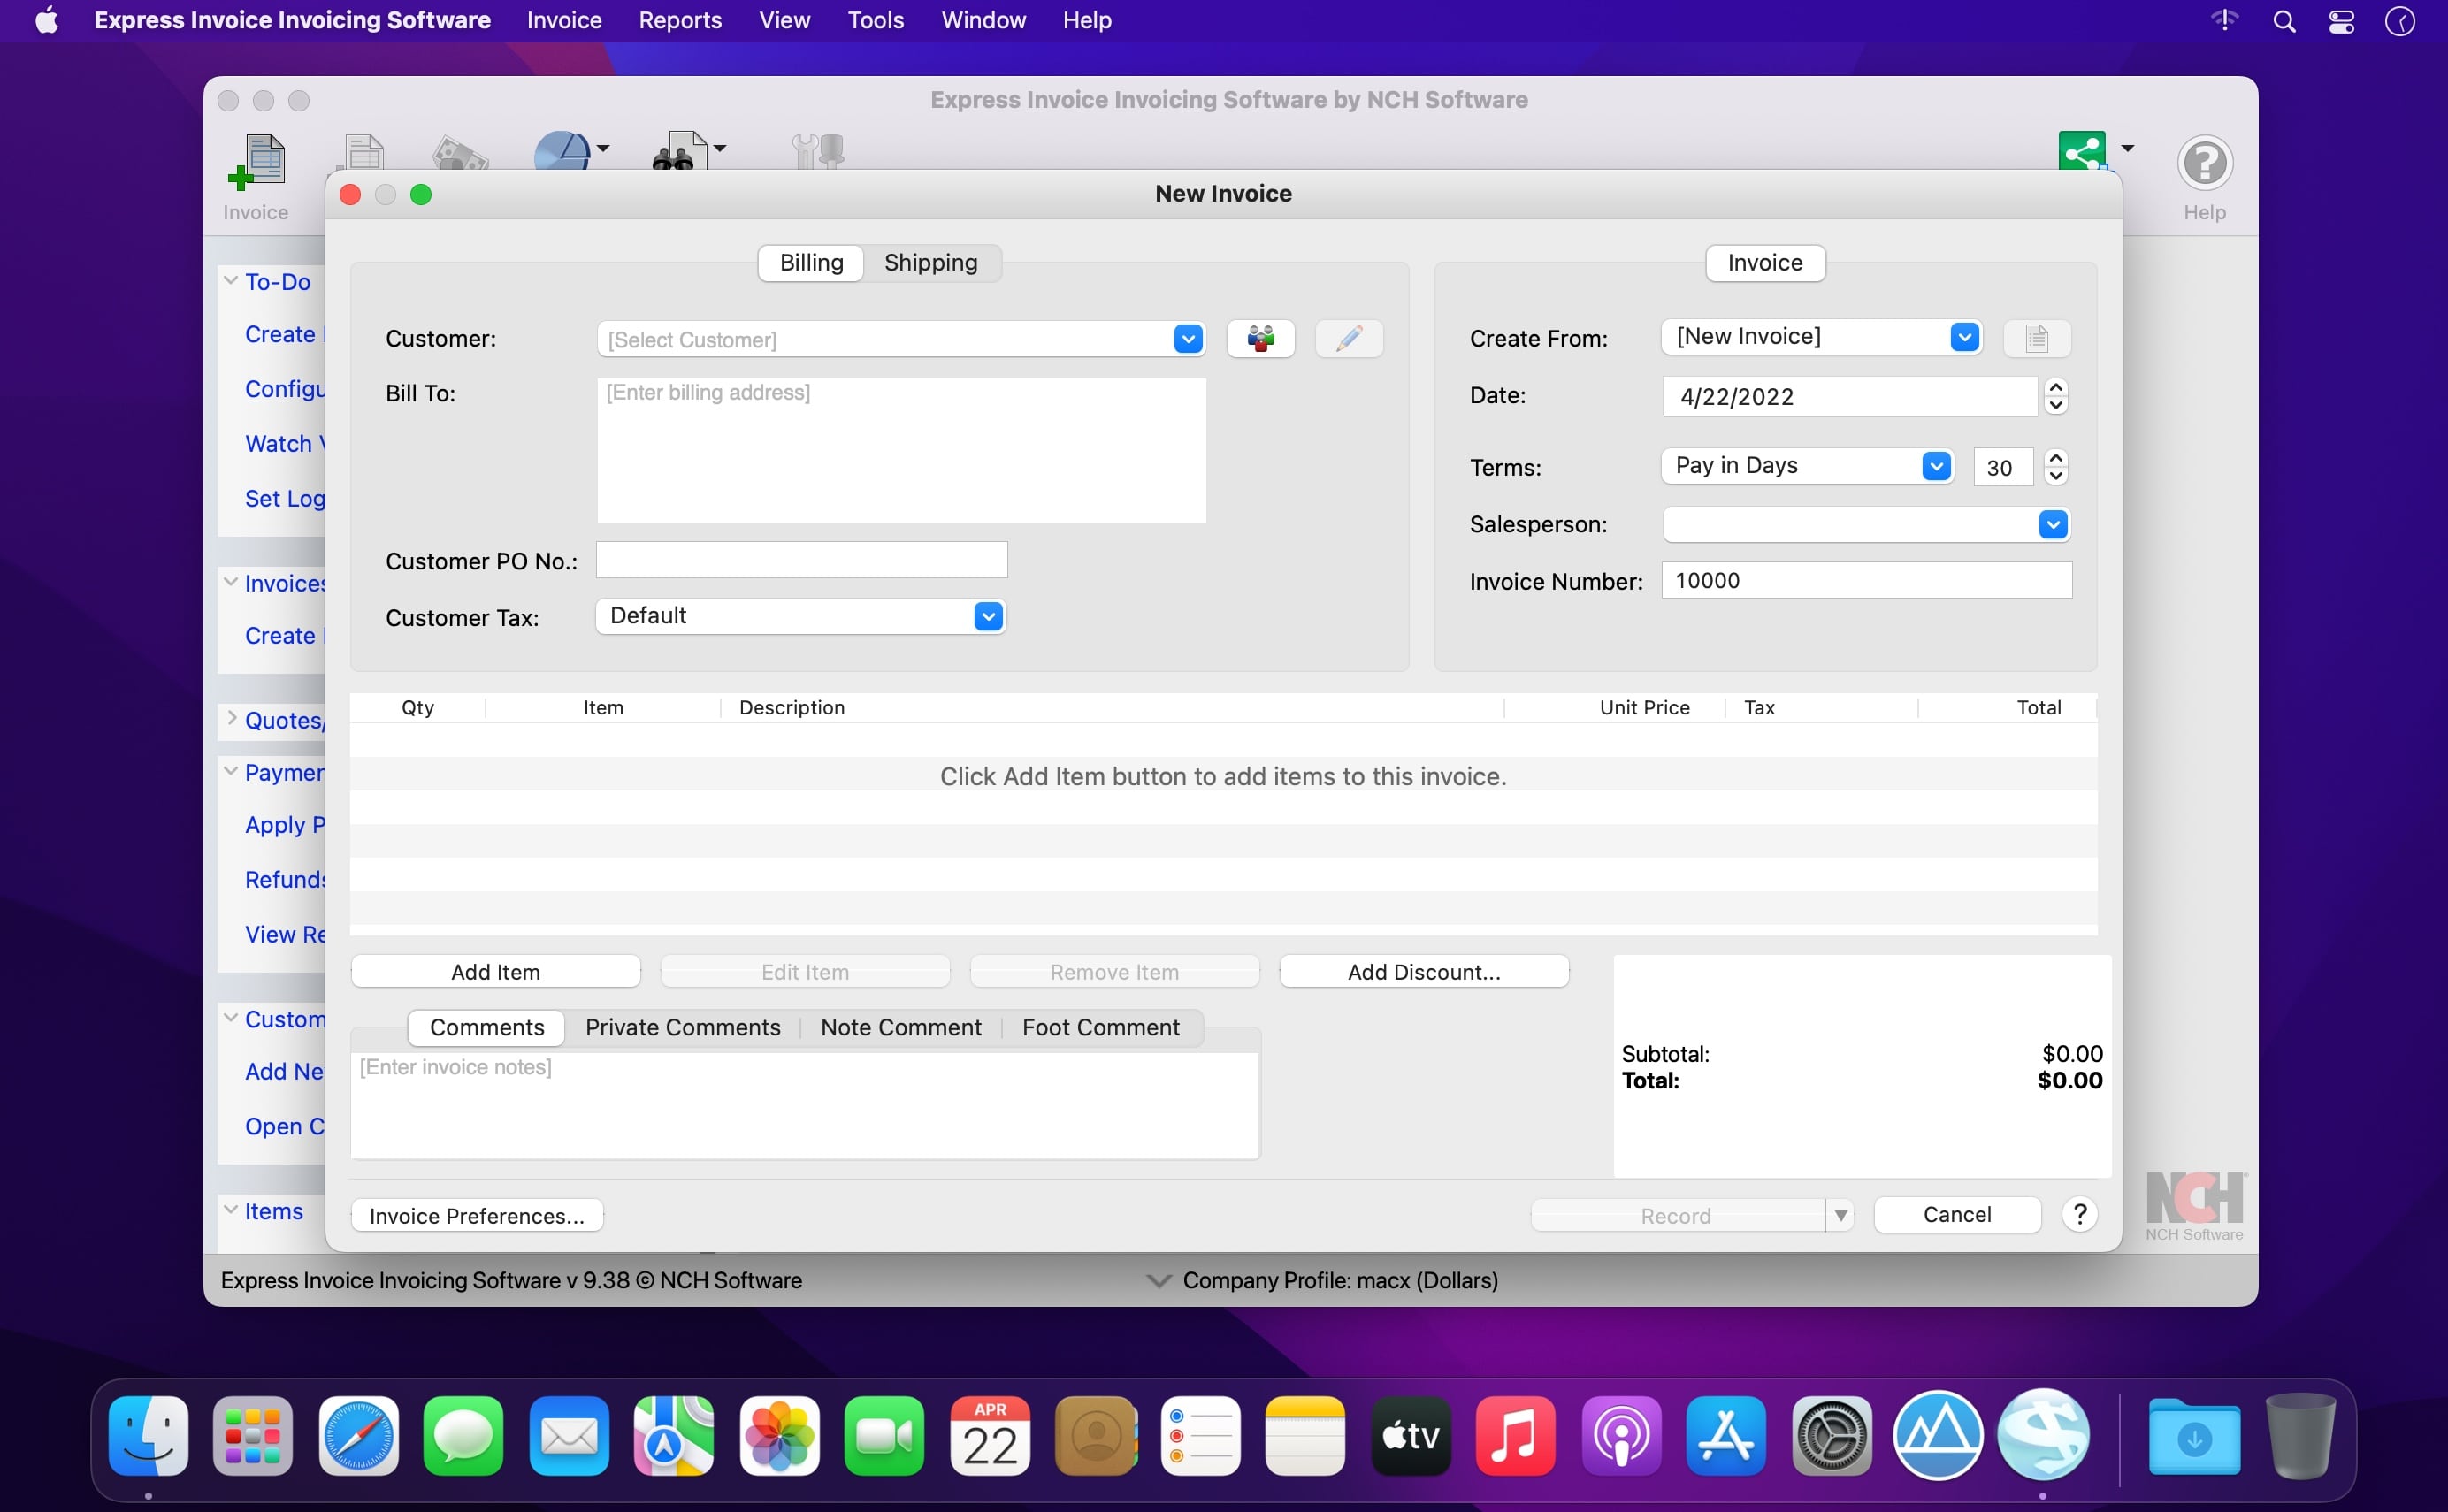Collapse the Items sidebar section
Viewport: 2448px width, 1512px height.
231,1210
